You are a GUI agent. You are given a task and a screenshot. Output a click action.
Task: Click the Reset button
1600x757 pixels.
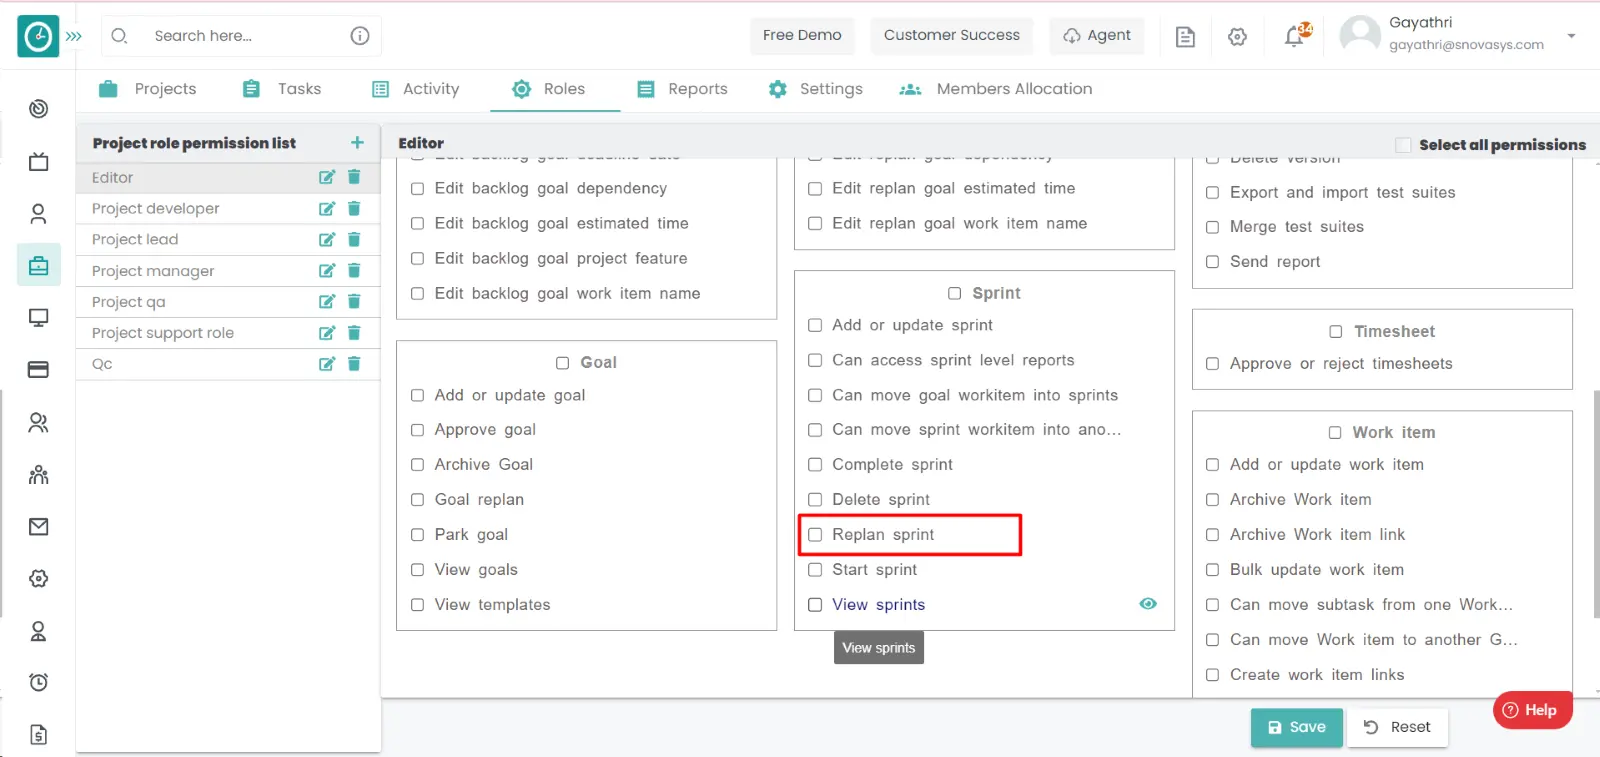tap(1397, 727)
